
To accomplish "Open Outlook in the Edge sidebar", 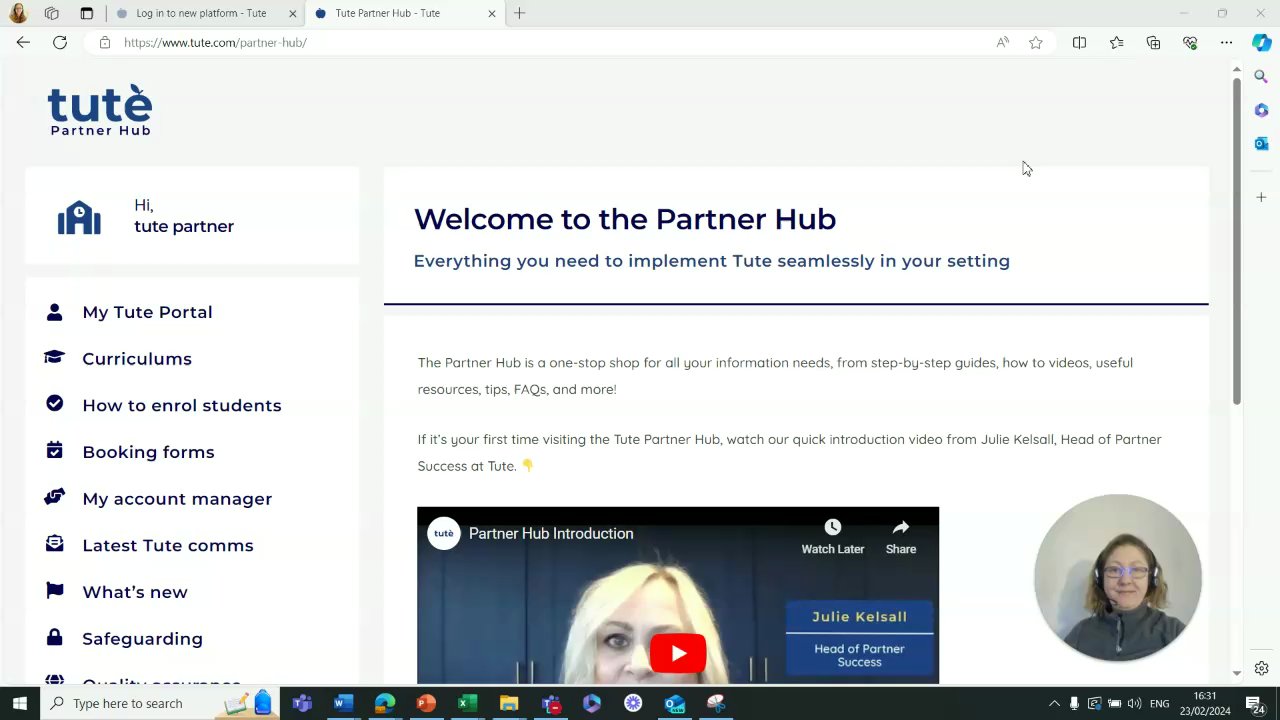I will pos(1261,144).
